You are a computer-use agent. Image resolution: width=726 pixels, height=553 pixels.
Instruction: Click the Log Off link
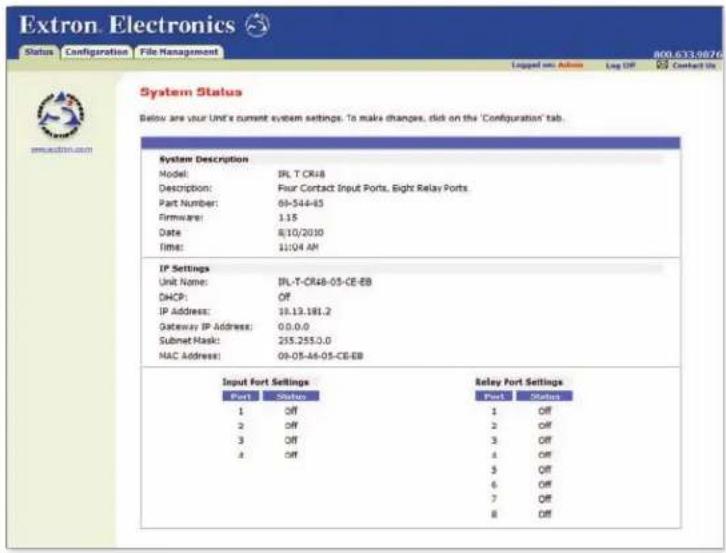[x=620, y=66]
